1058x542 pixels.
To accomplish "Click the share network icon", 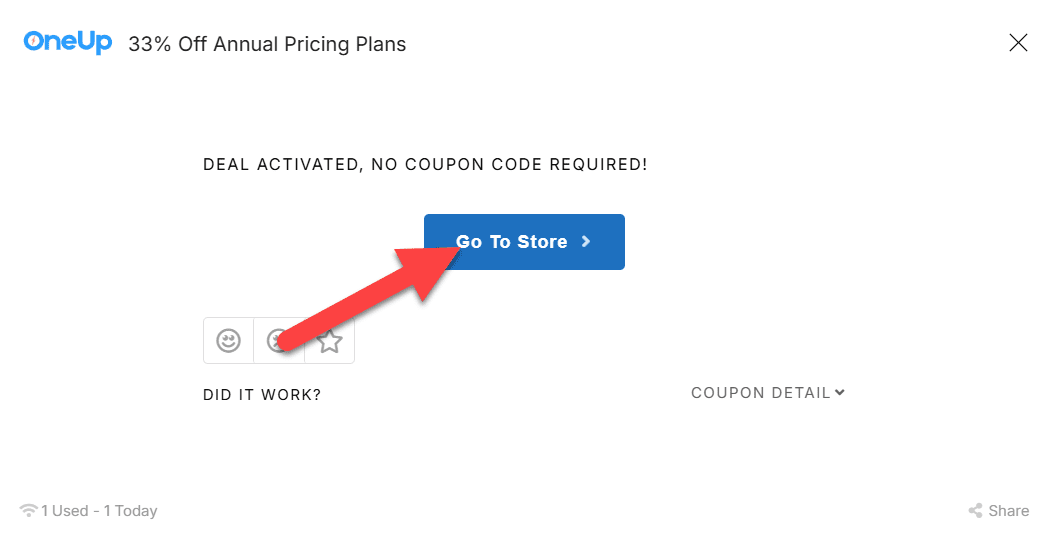I will point(975,511).
